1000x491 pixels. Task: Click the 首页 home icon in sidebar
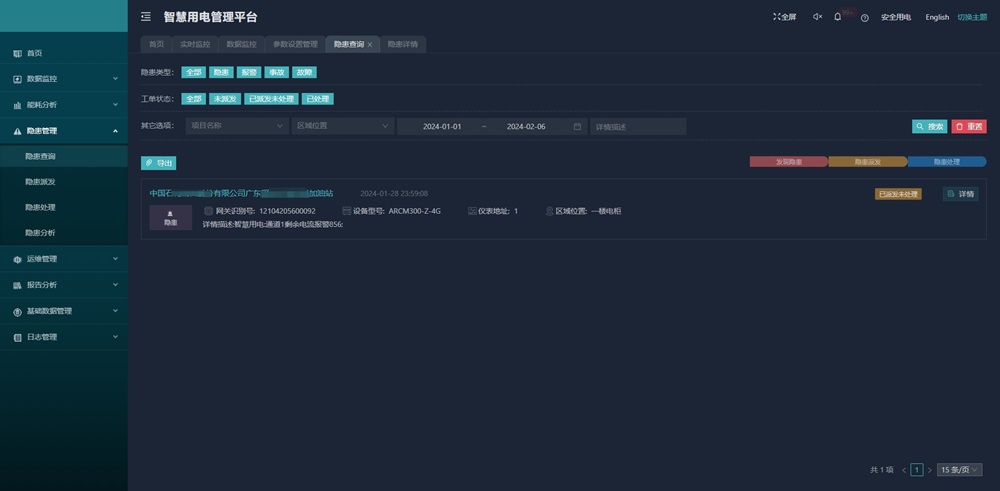[17, 53]
